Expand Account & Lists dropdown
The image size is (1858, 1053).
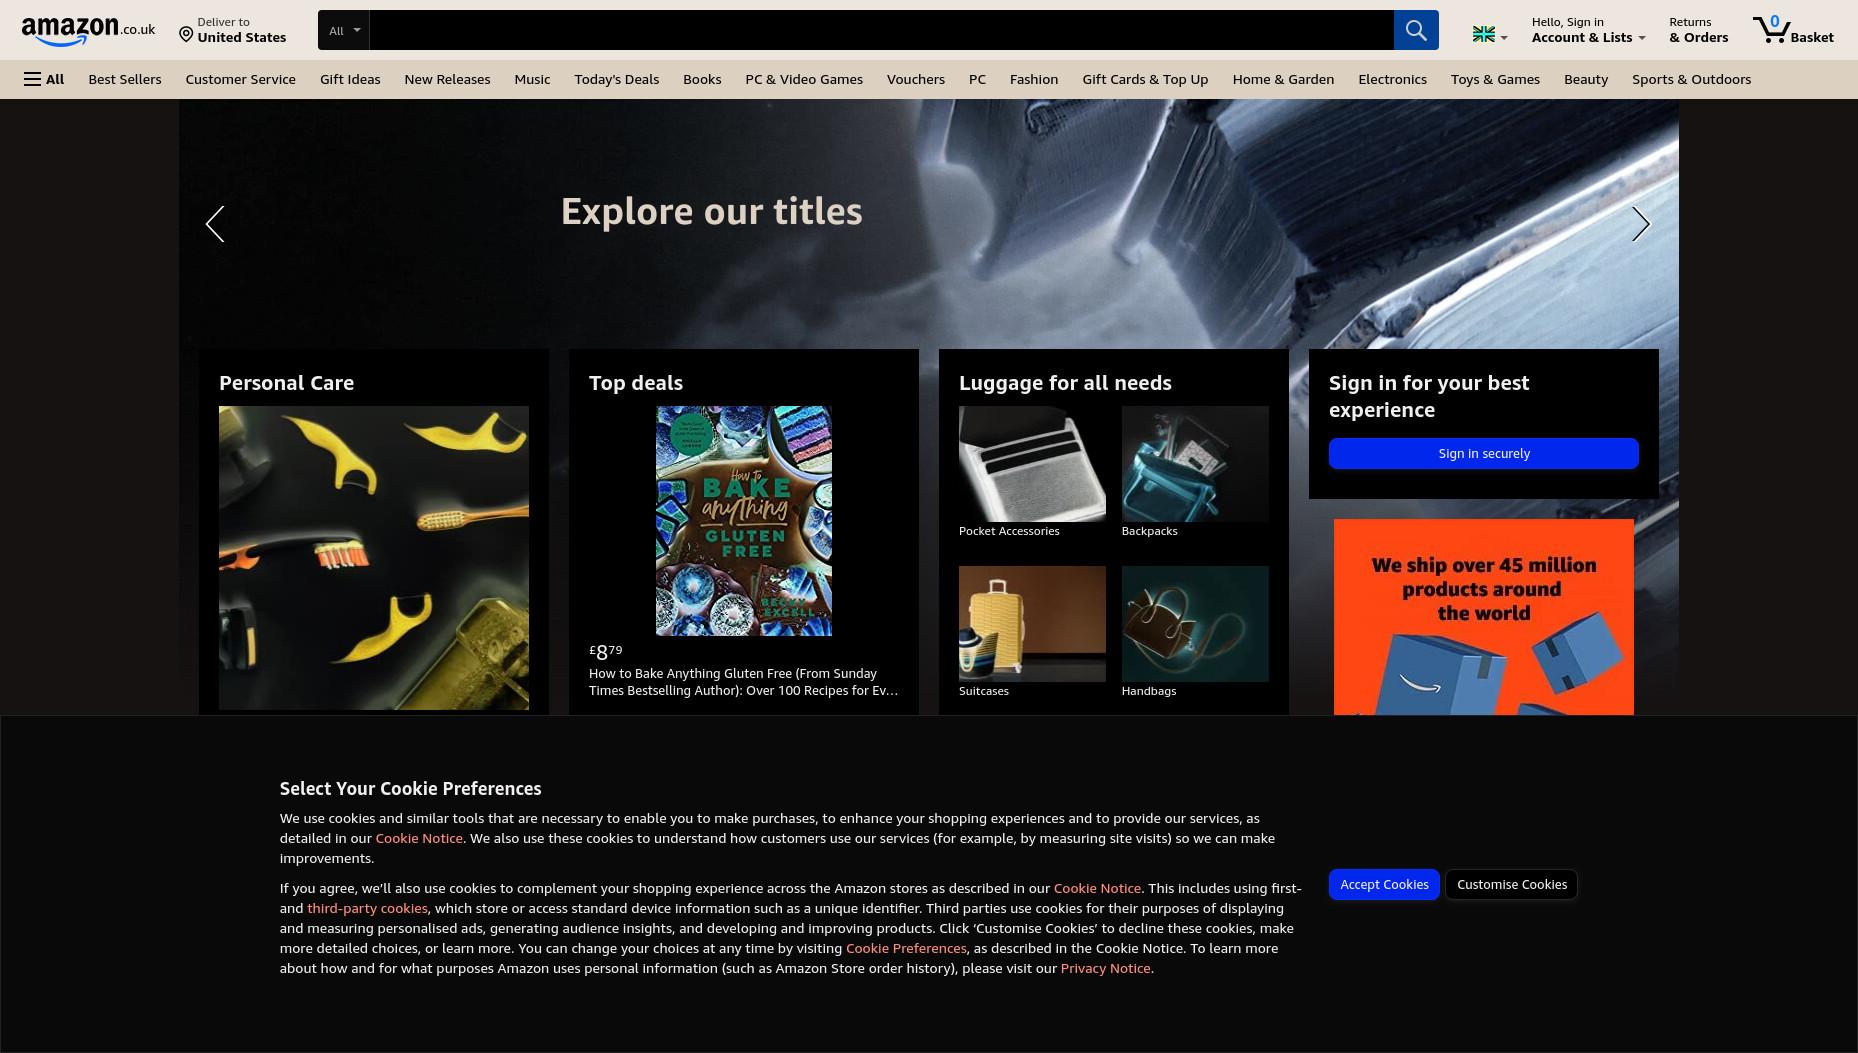coord(1588,30)
